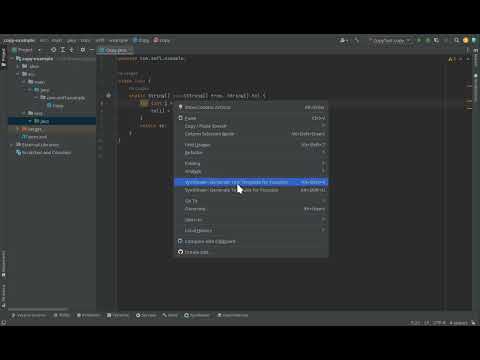Expand the .idea folder arrow
Image resolution: width=480 pixels, height=360 pixels.
pyautogui.click(x=18, y=66)
